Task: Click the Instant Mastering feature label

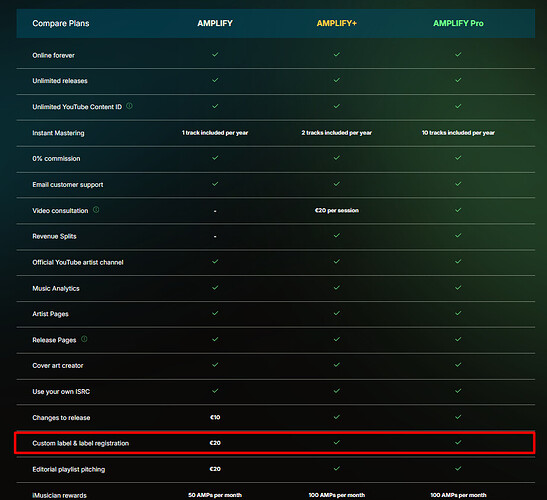Action: (58, 133)
